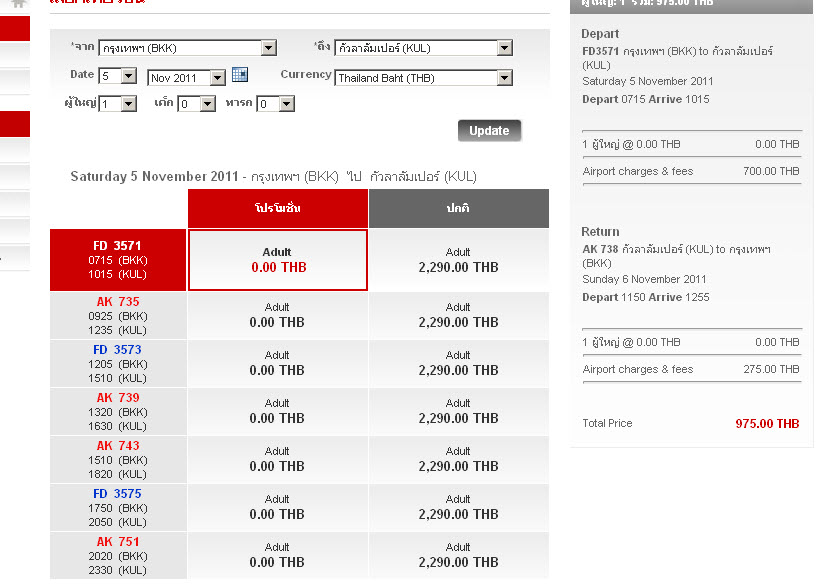The height and width of the screenshot is (584, 822).
Task: Click the 700.00 THB airport charges amount
Action: 771,171
